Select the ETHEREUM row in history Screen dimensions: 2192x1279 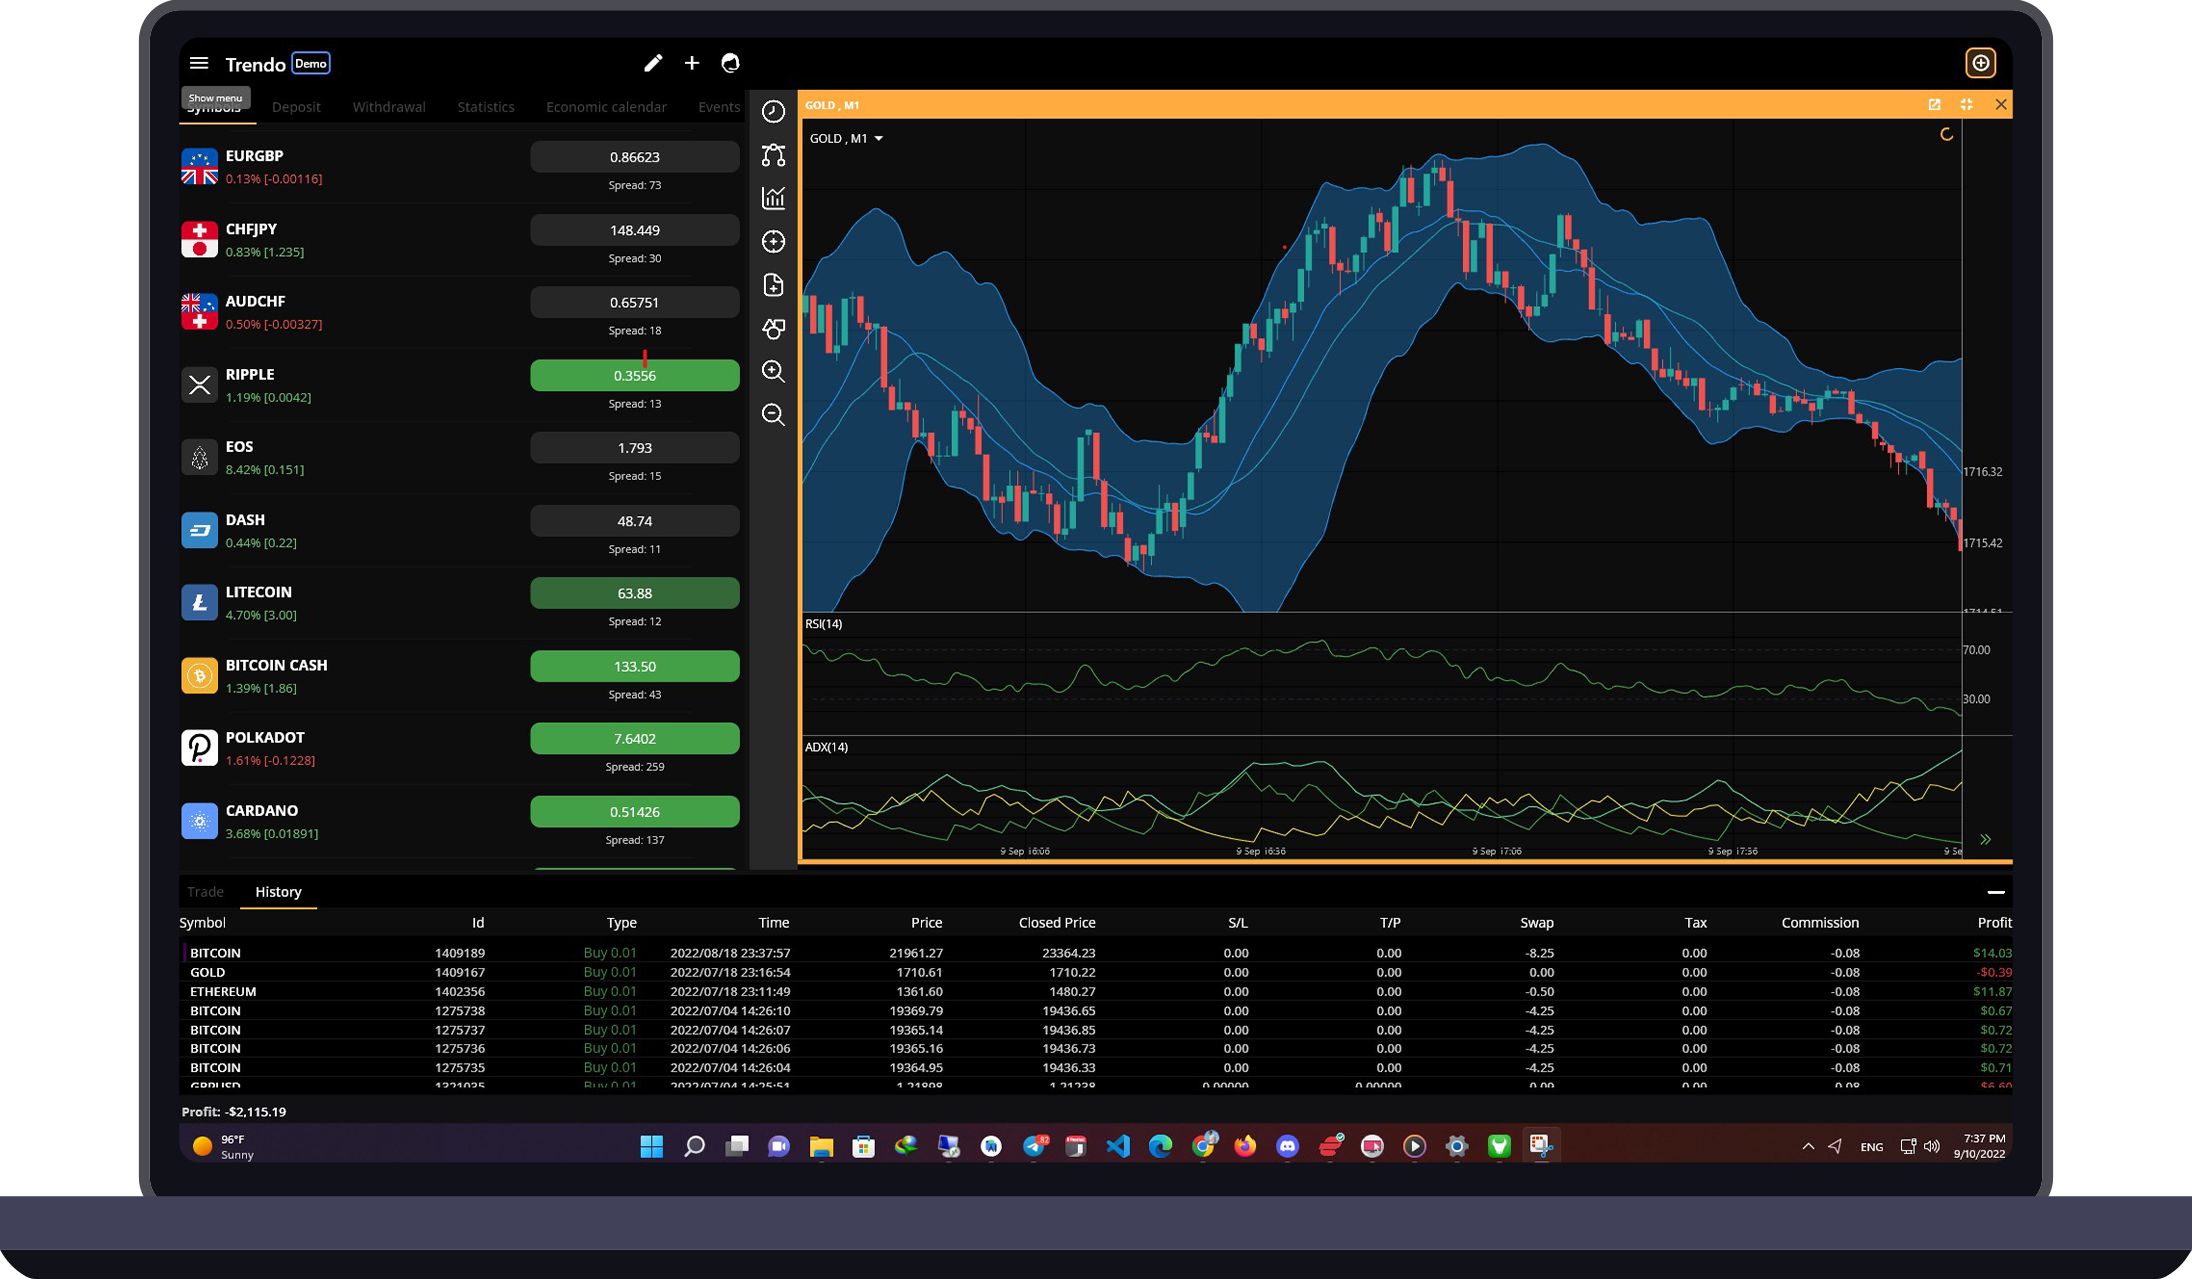pos(1095,991)
